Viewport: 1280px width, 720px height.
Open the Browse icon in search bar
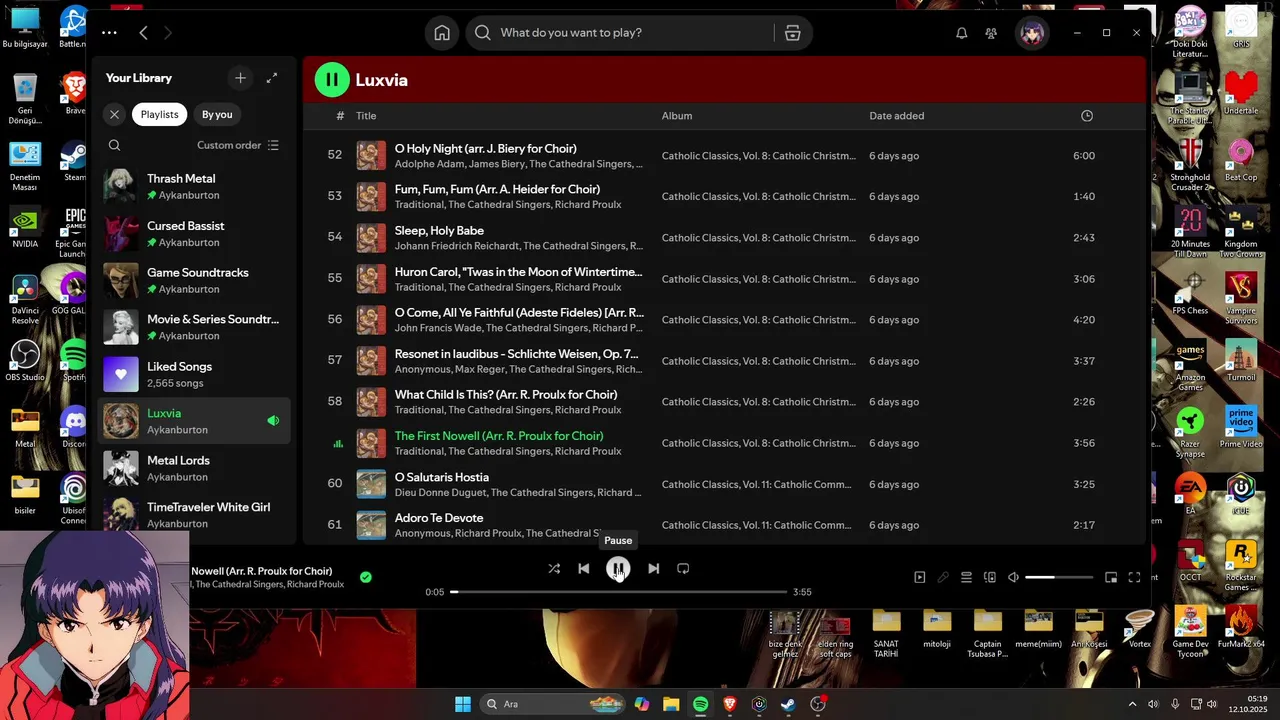(792, 33)
